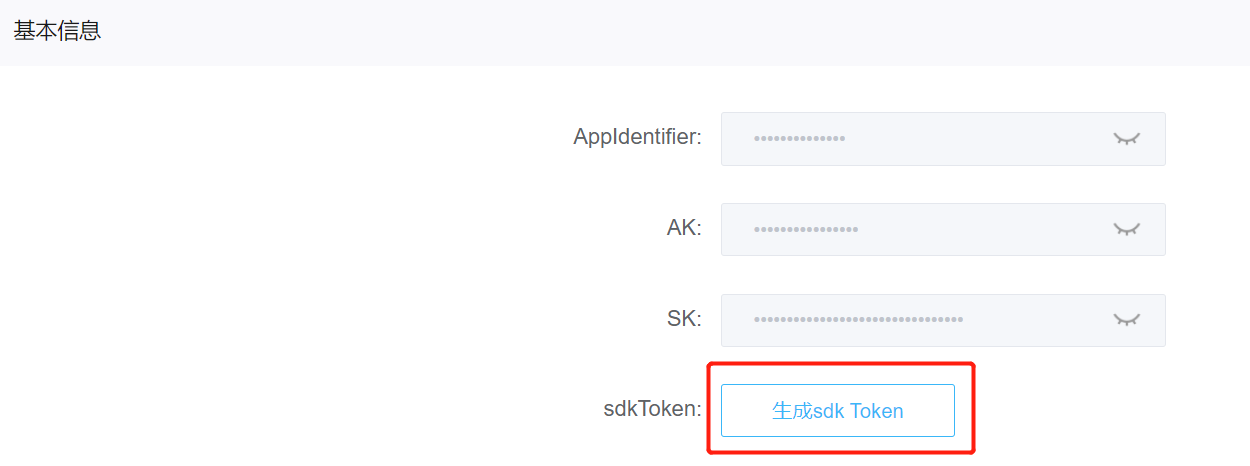This screenshot has width=1250, height=466.
Task: Click the masked dots in AK field
Action: (805, 230)
